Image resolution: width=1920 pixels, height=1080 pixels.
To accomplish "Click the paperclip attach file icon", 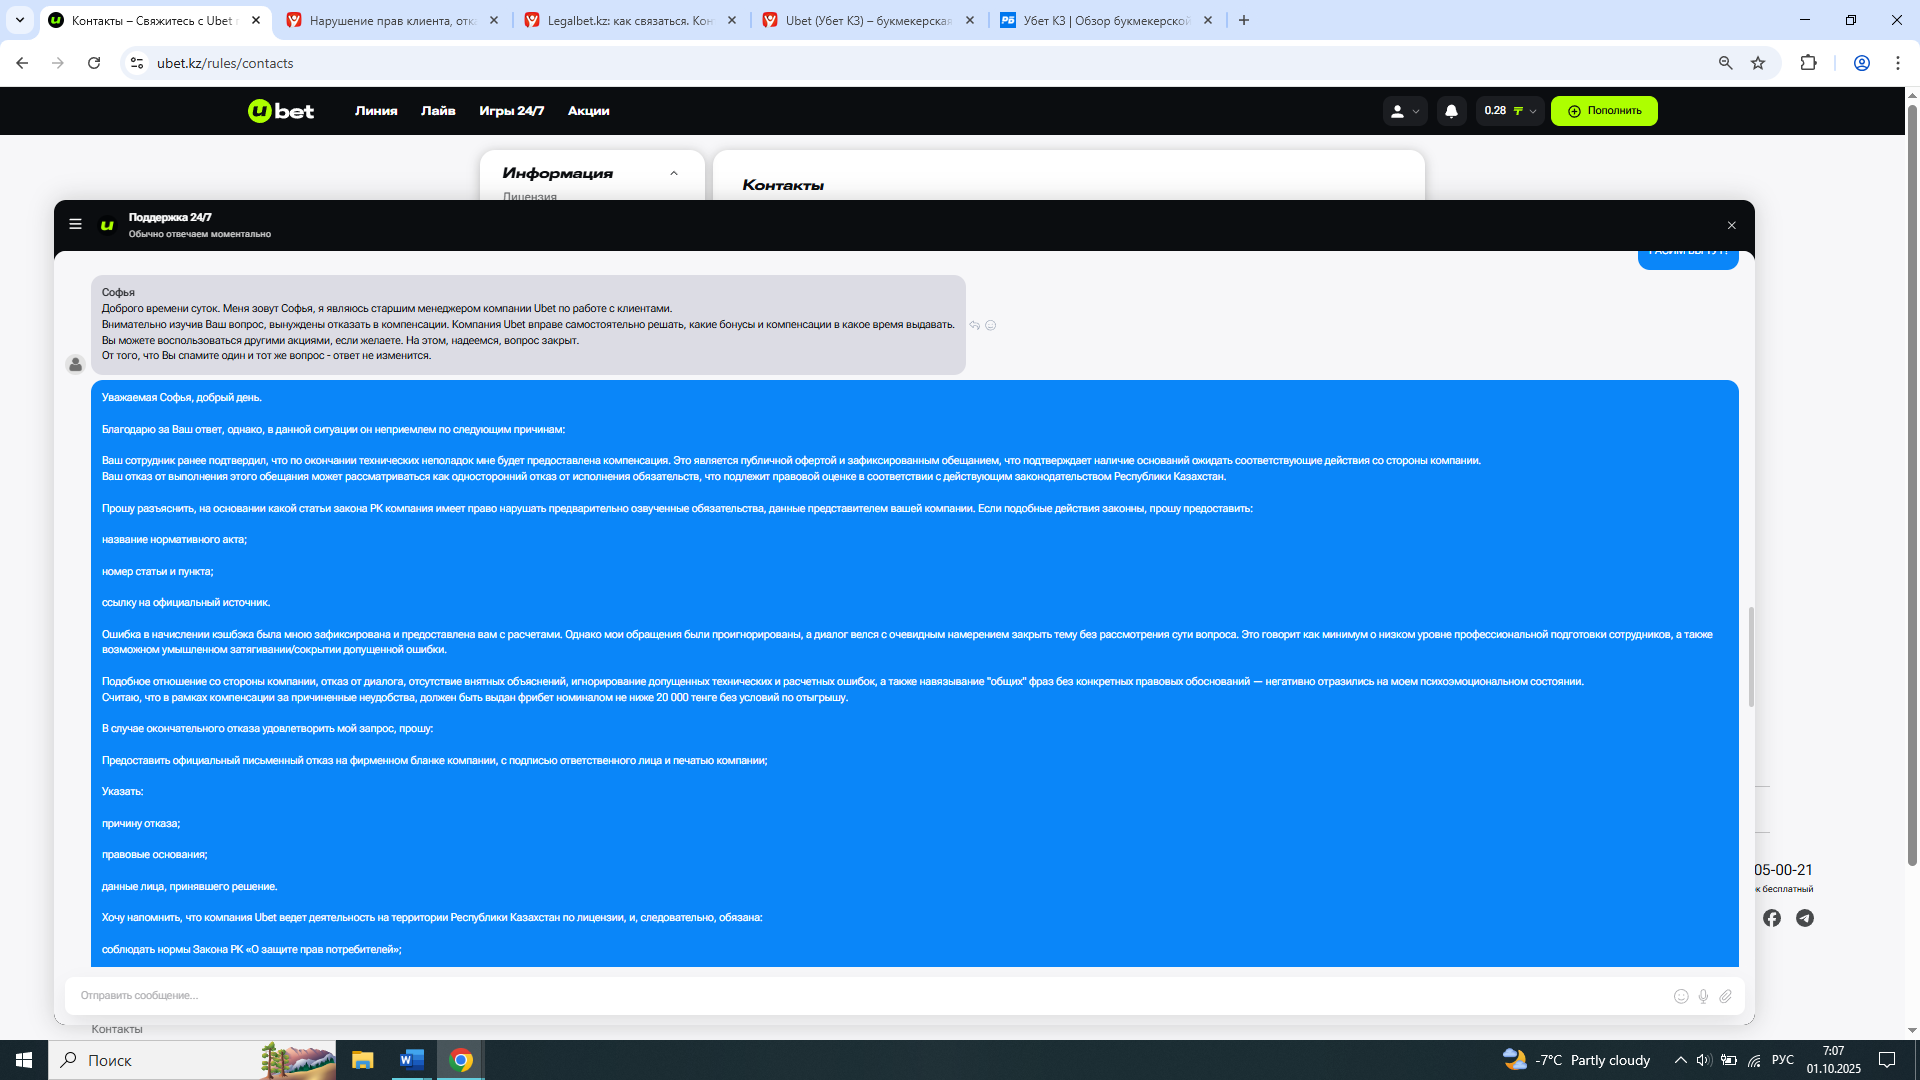I will click(1725, 996).
